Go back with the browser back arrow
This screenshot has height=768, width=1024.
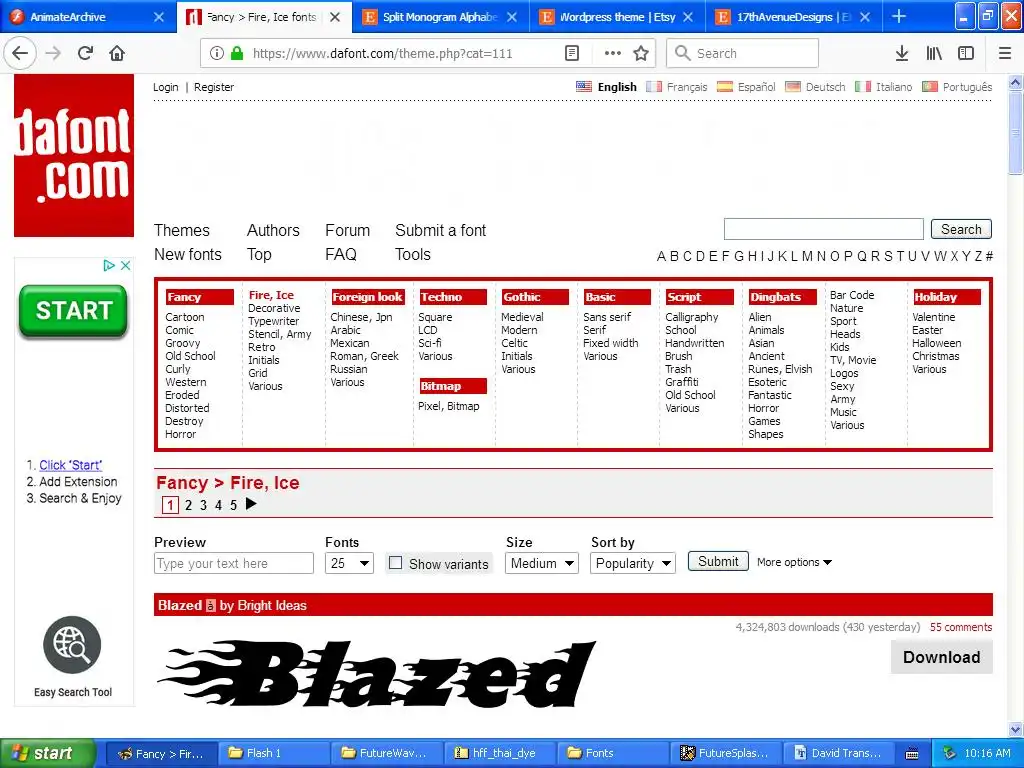[x=20, y=54]
